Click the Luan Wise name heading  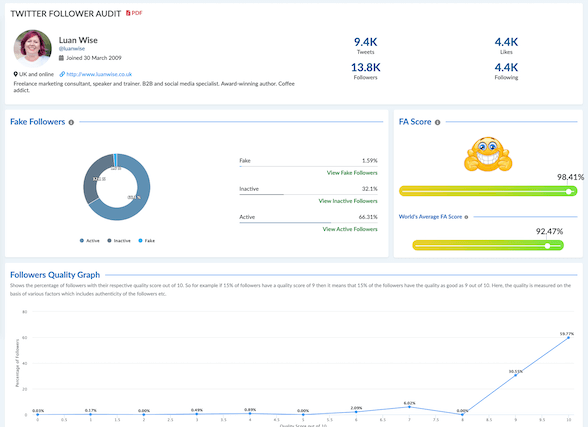click(x=78, y=40)
